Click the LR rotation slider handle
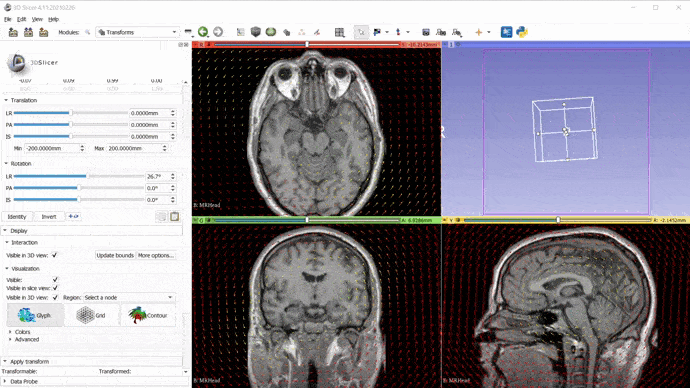690x388 pixels. click(88, 176)
